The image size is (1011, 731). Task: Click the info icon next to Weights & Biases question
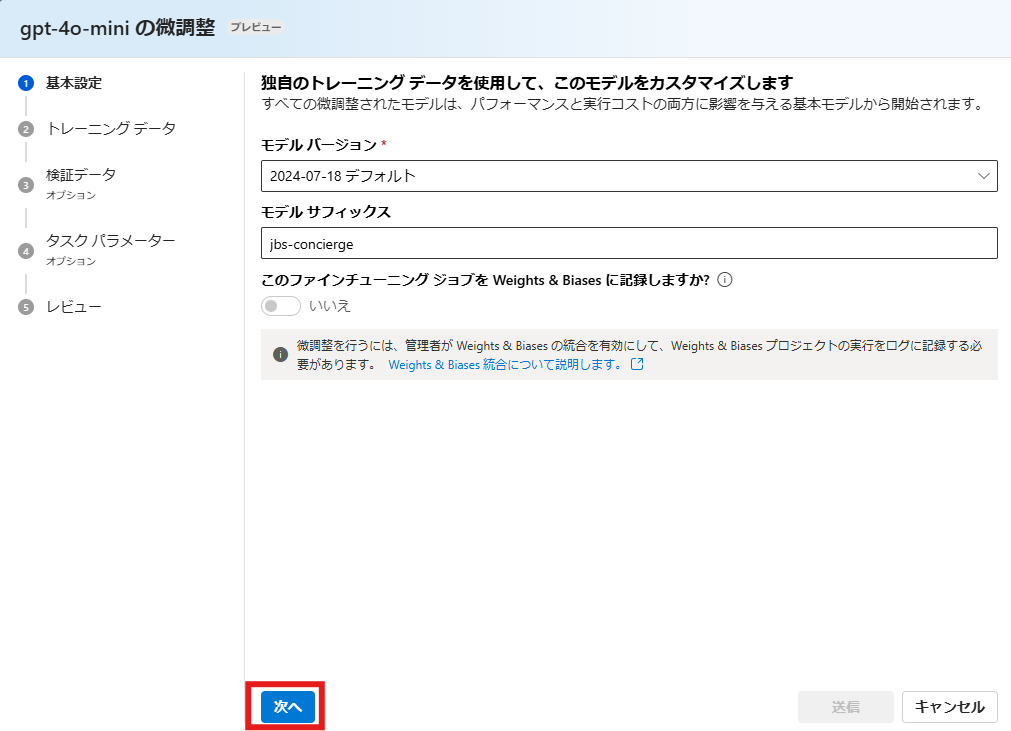[x=725, y=280]
